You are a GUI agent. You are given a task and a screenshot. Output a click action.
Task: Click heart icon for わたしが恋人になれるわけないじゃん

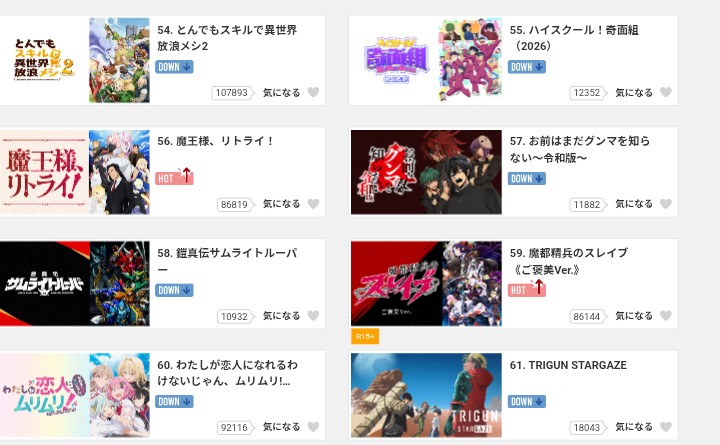(313, 427)
